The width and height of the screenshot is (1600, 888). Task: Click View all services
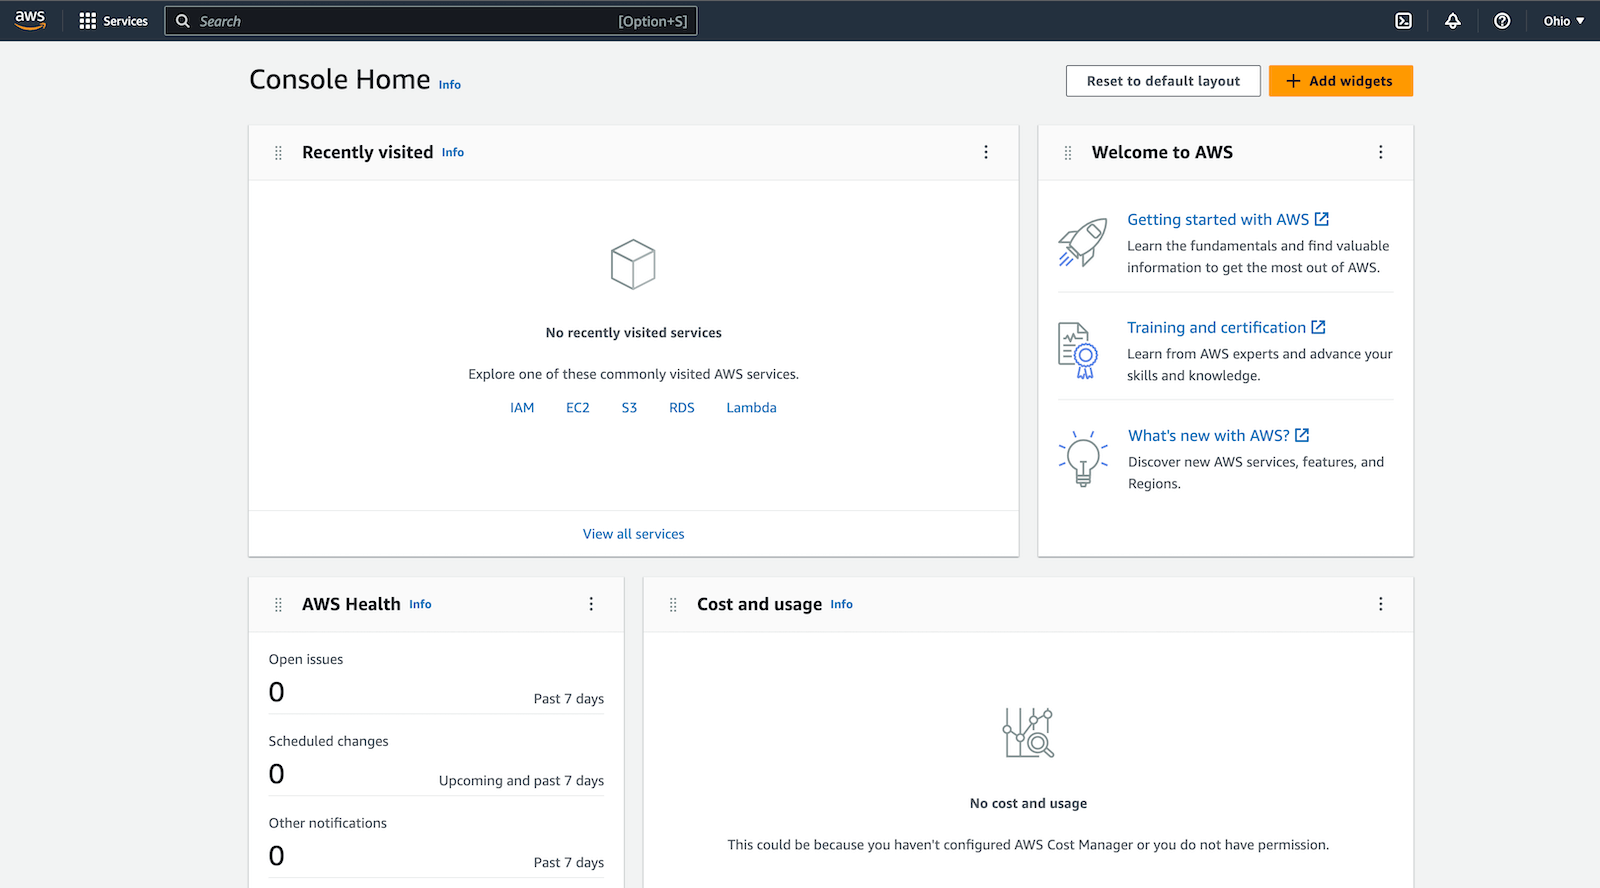[x=634, y=534]
